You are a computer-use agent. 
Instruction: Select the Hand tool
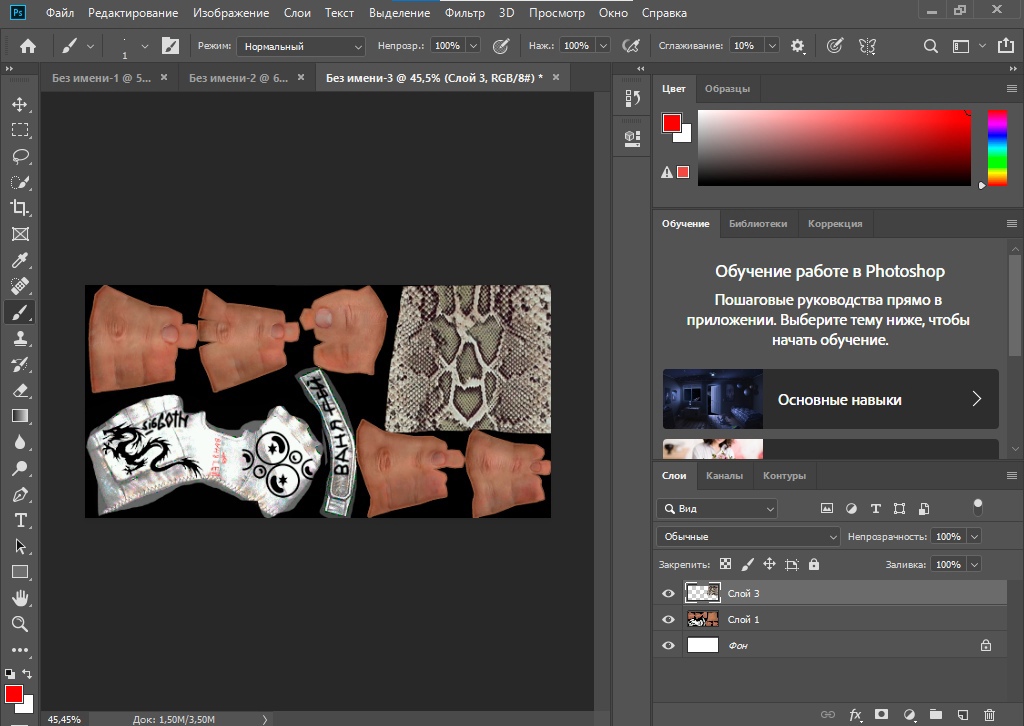coord(19,598)
